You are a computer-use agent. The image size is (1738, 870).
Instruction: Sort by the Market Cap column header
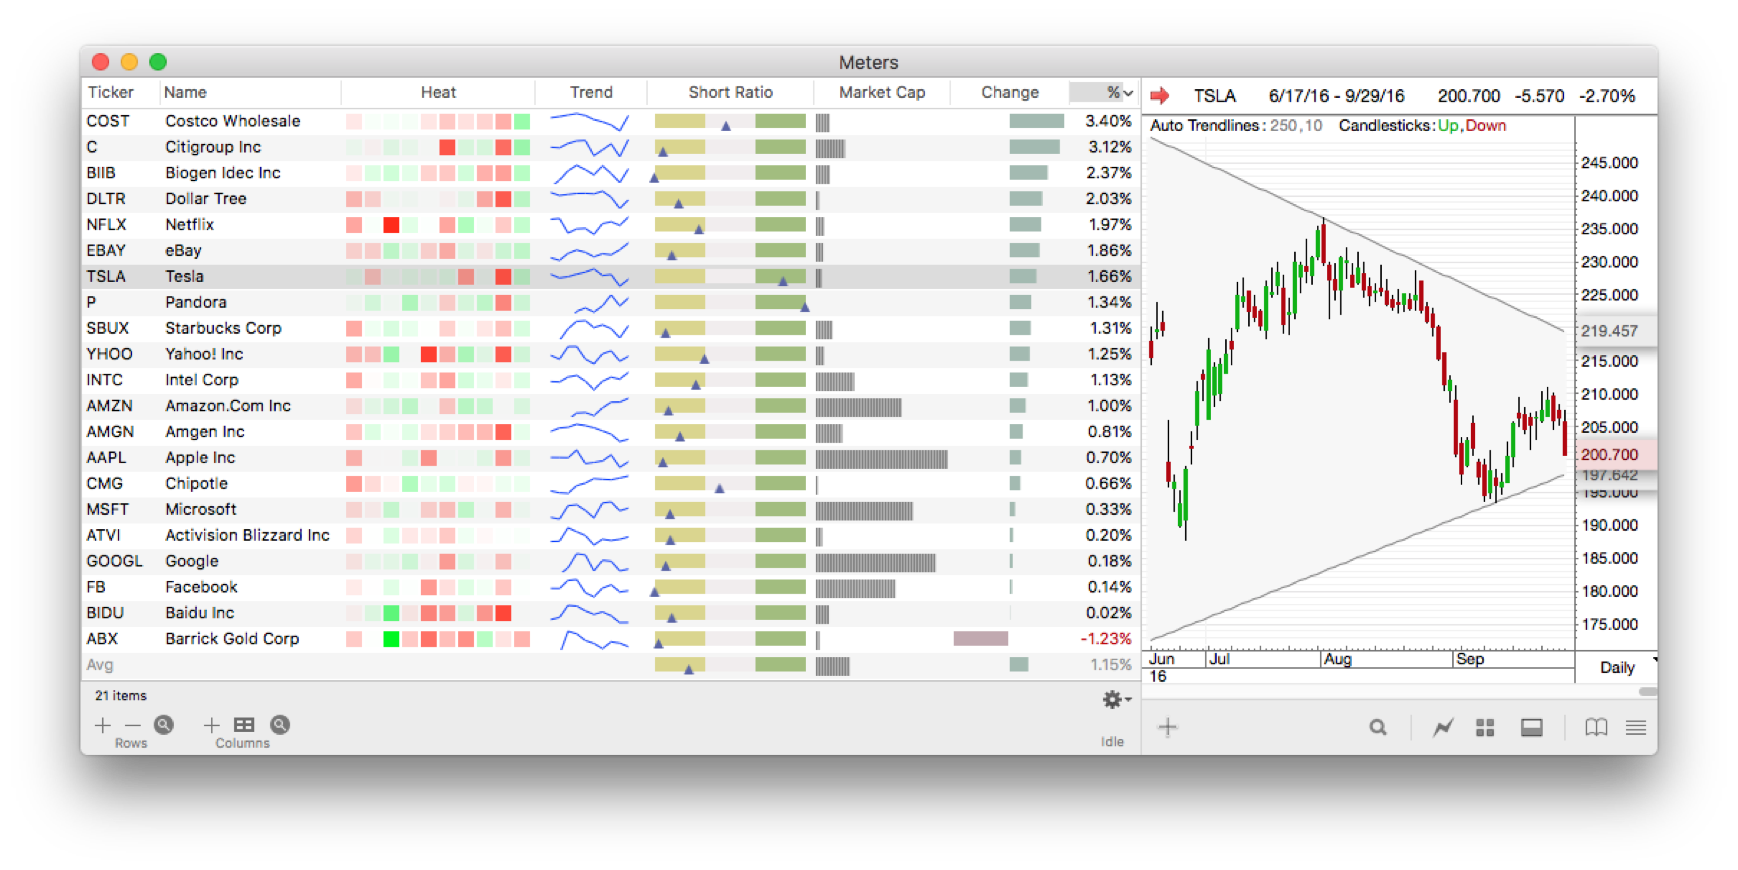coord(881,92)
